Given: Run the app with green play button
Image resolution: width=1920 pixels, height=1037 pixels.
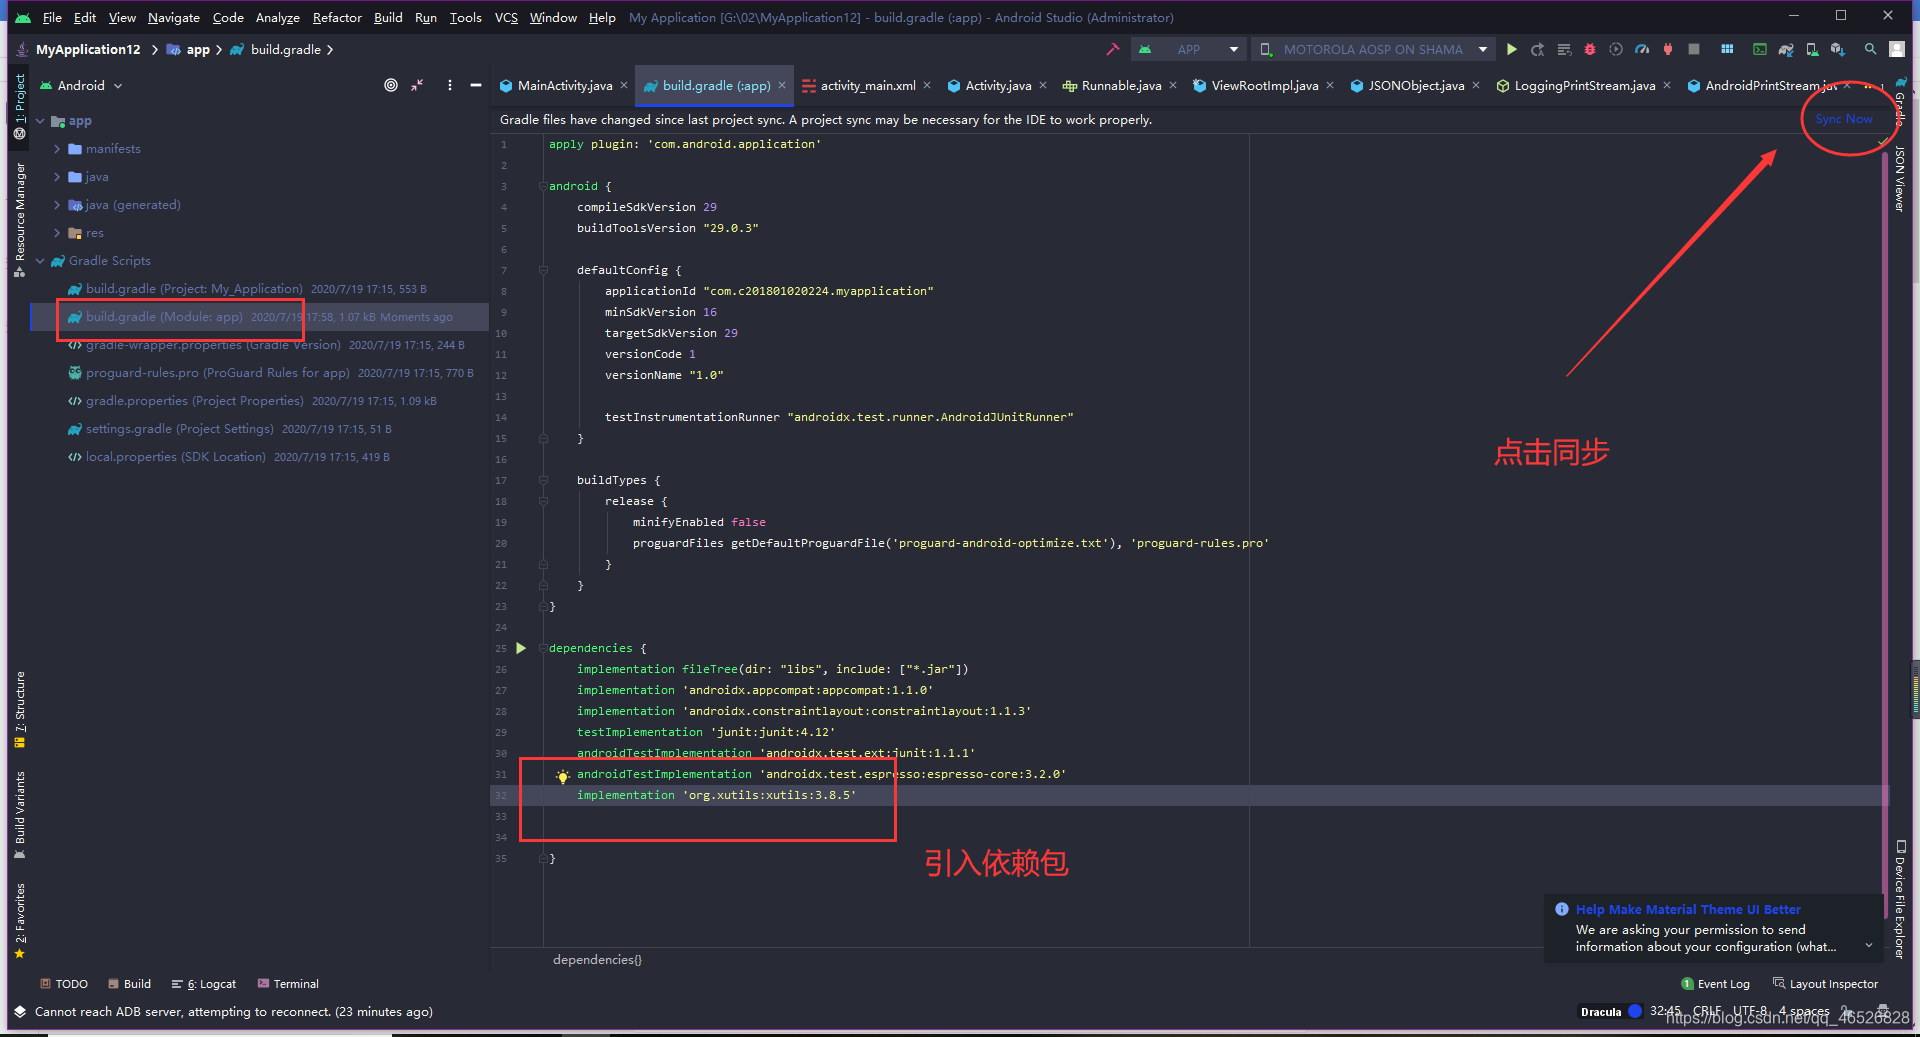Looking at the screenshot, I should [x=1512, y=49].
